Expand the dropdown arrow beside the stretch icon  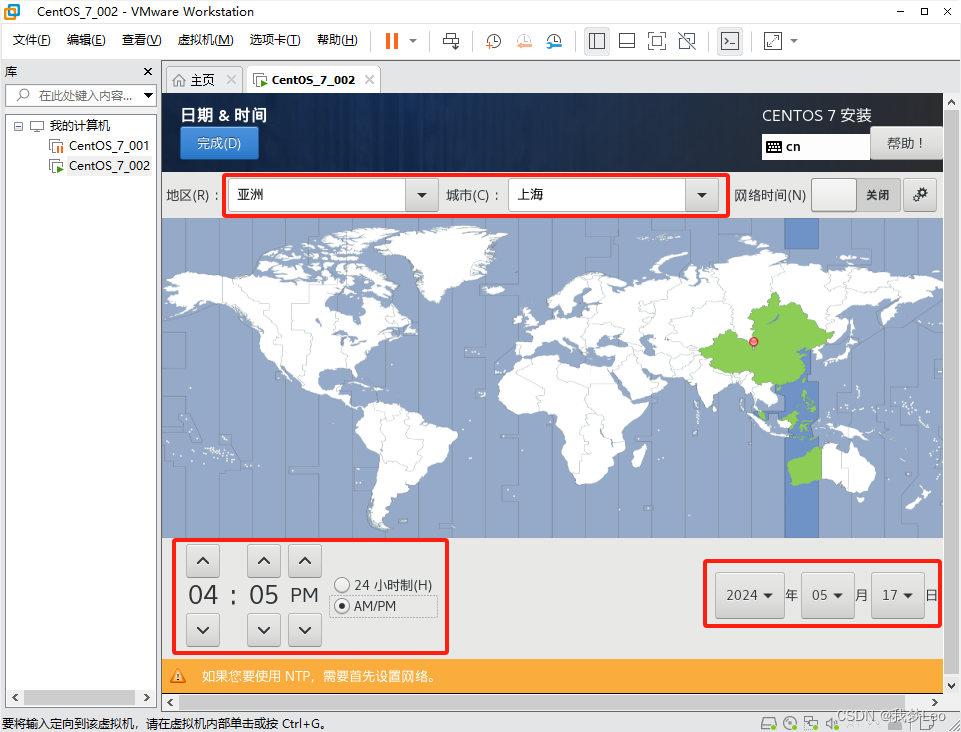(794, 41)
